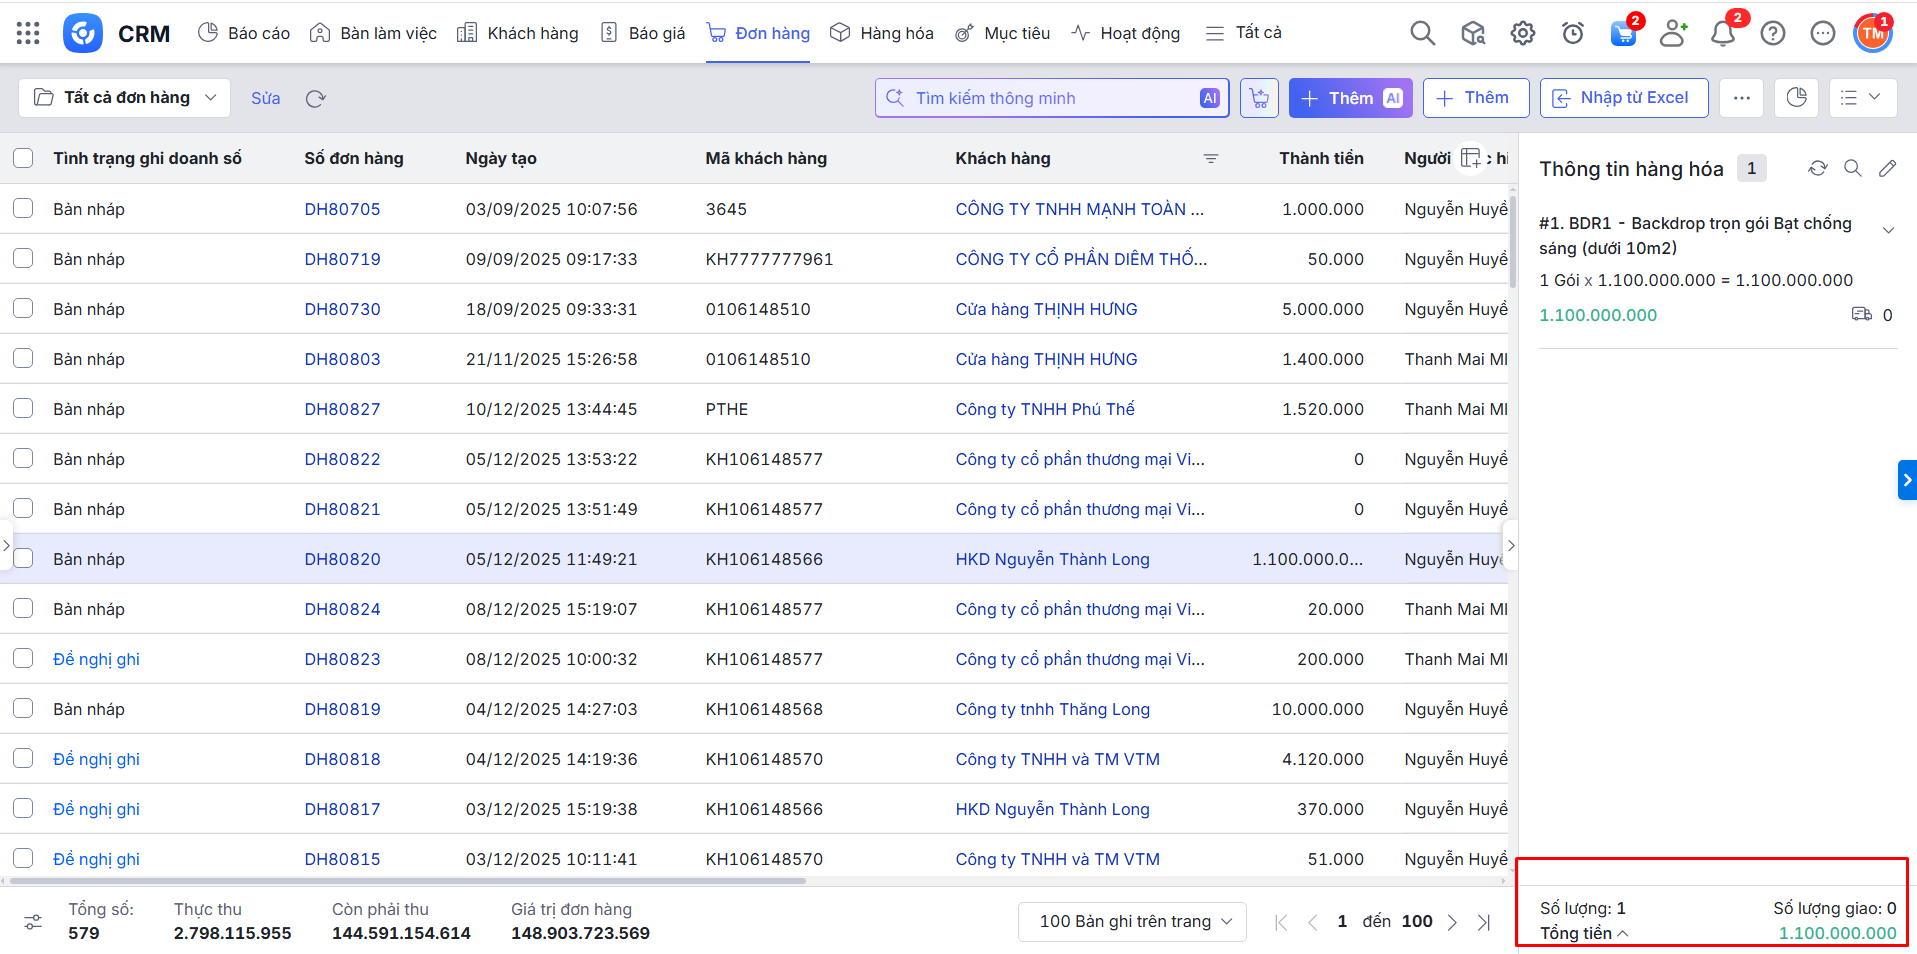Click the Nhập từ Excel button

click(1623, 98)
